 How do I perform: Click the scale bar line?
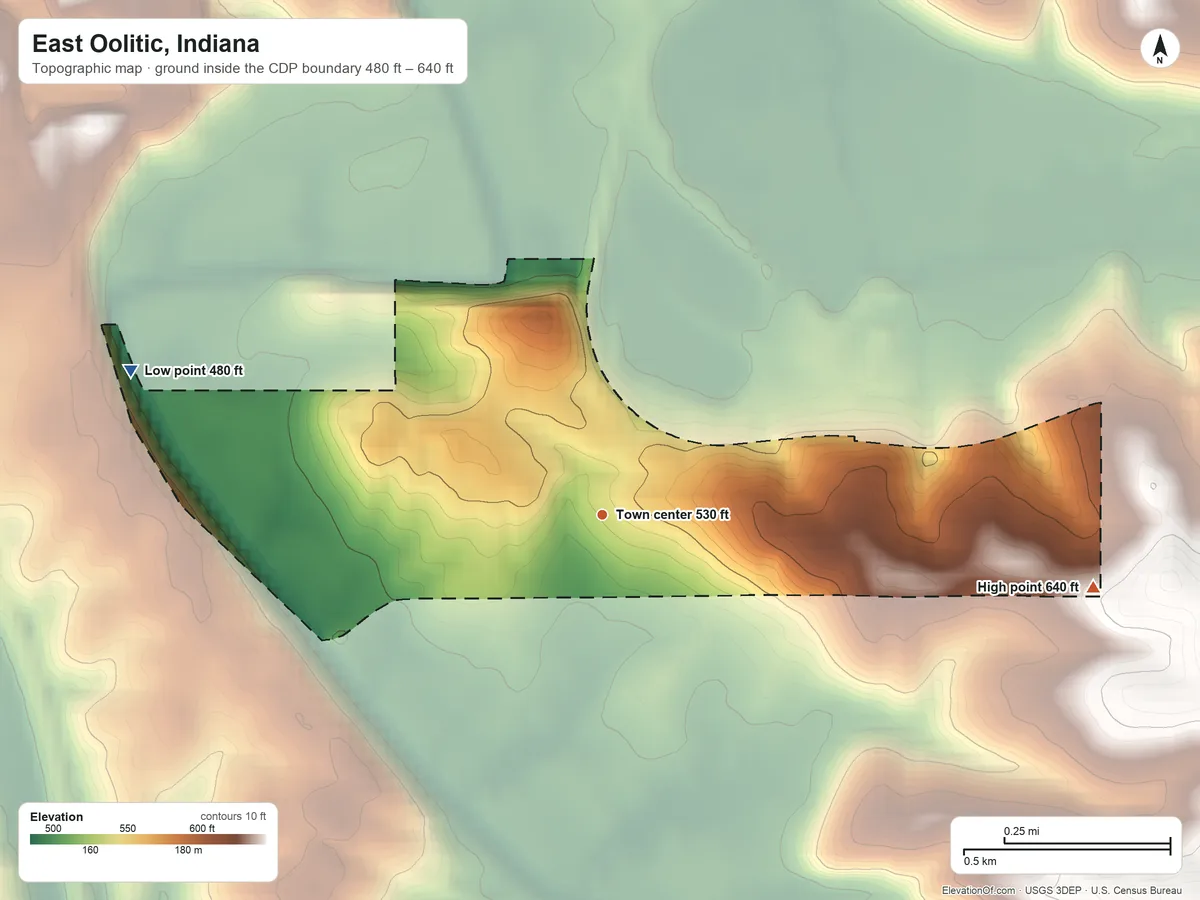tap(1066, 847)
